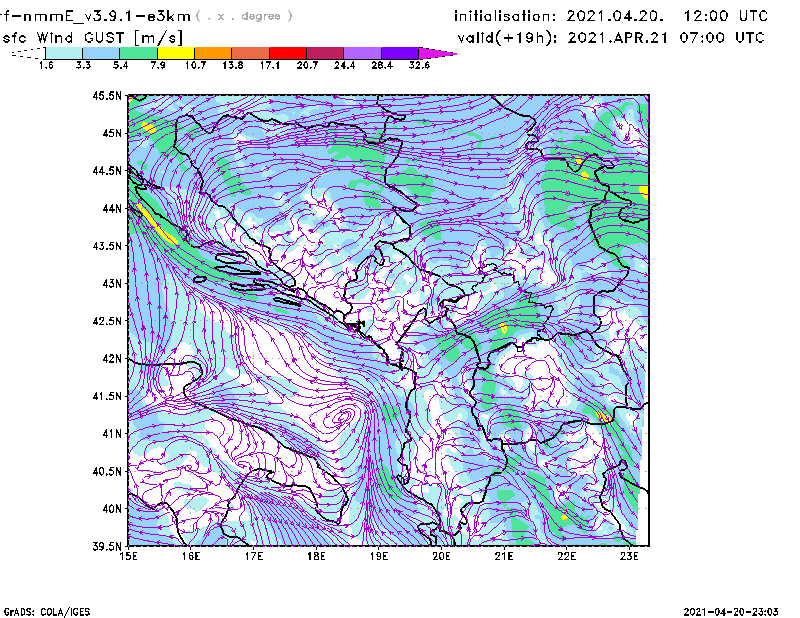Click the light blue 3.3–5.4 legend swatch

pyautogui.click(x=101, y=53)
